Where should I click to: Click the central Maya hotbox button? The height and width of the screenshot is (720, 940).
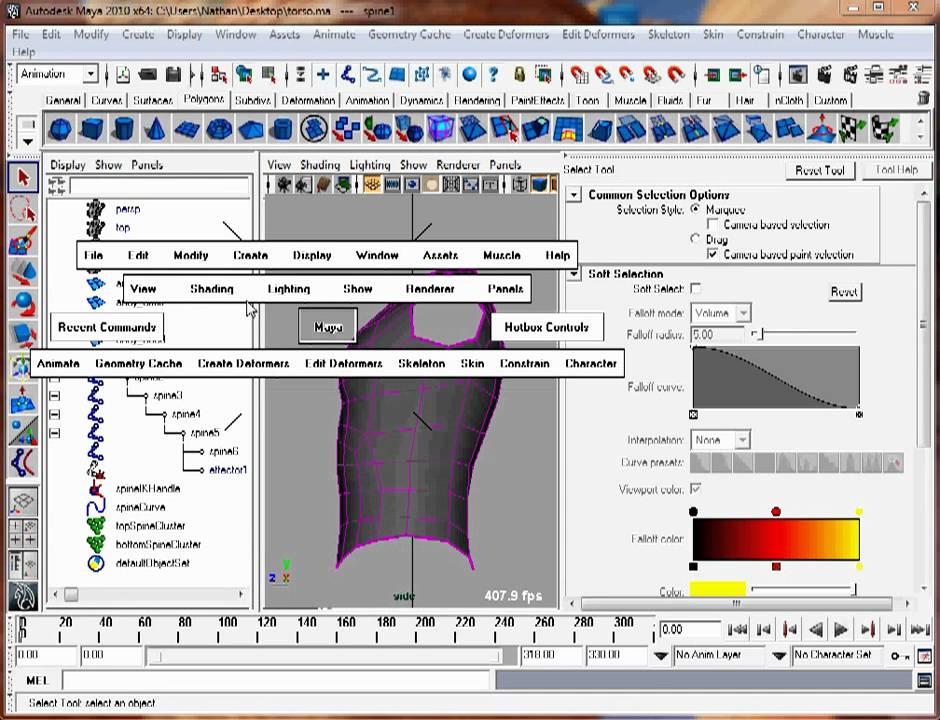pyautogui.click(x=328, y=327)
